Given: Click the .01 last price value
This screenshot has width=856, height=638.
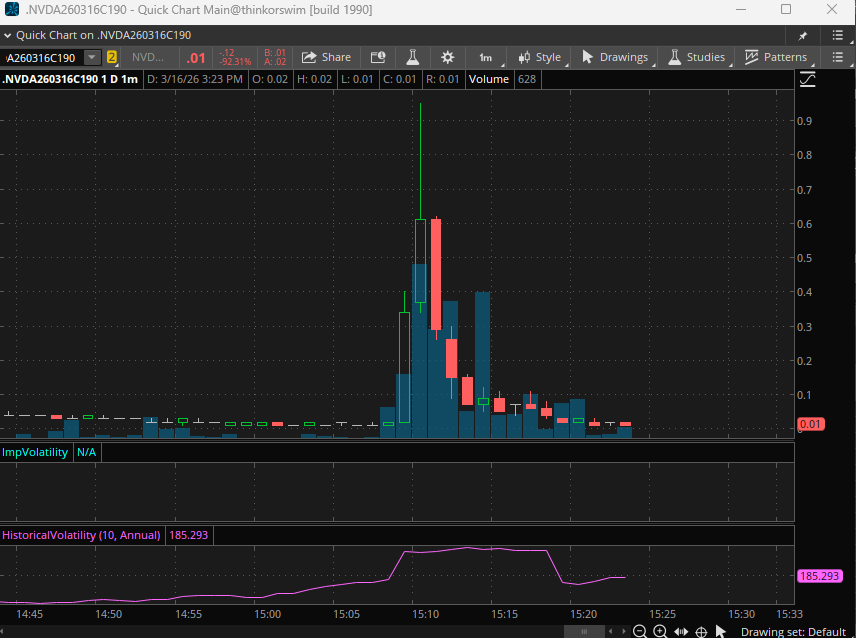Looking at the screenshot, I should [x=195, y=58].
